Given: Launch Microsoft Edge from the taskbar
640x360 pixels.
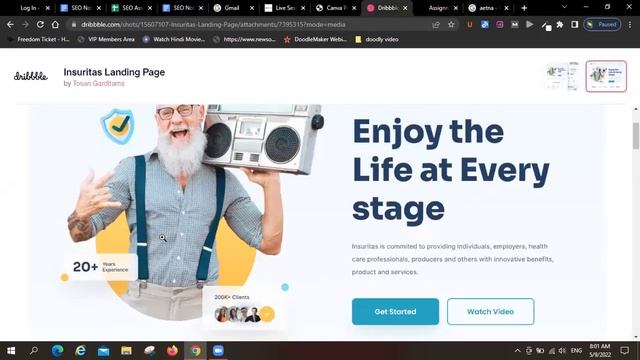Looking at the screenshot, I should (57, 351).
